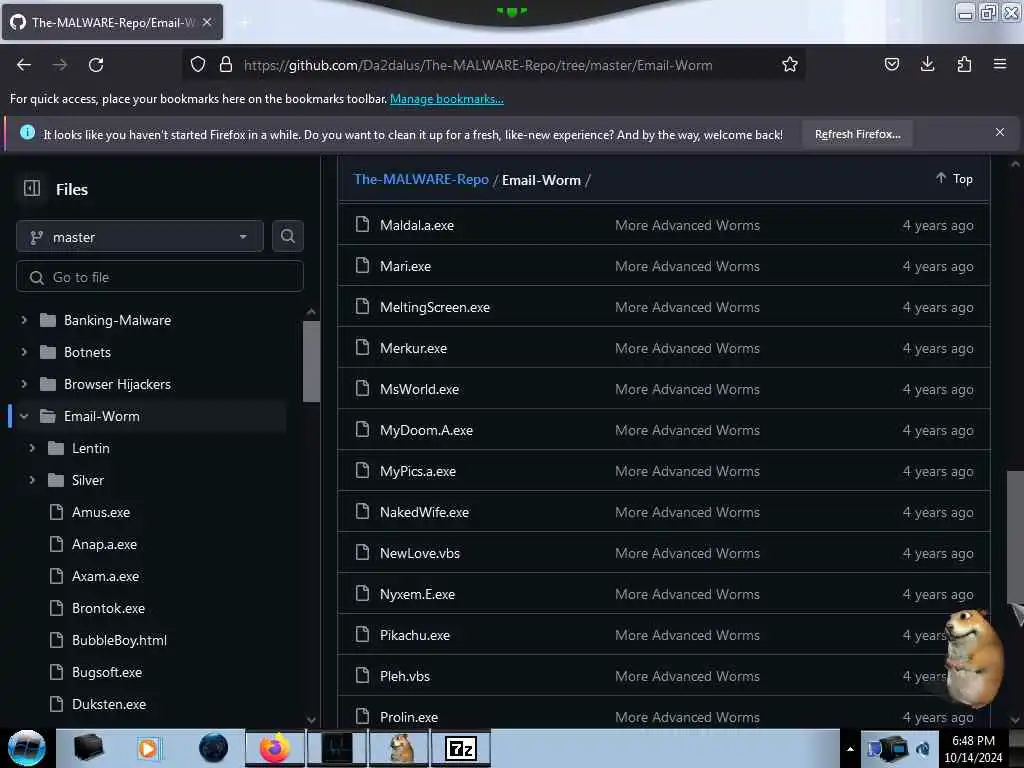Select The-MALWARE-Repo/Email-Worm tab
The width and height of the screenshot is (1024, 768).
pos(112,22)
